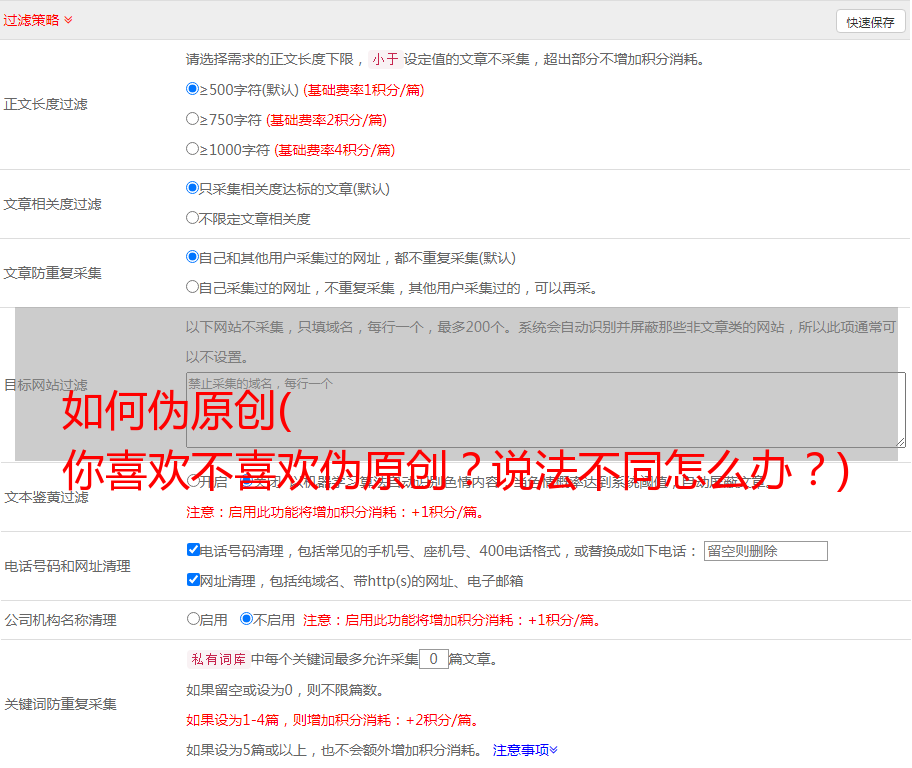Image resolution: width=912 pixels, height=768 pixels.
Task: Click the 电话号码和网址清理 label
Action: [x=67, y=566]
